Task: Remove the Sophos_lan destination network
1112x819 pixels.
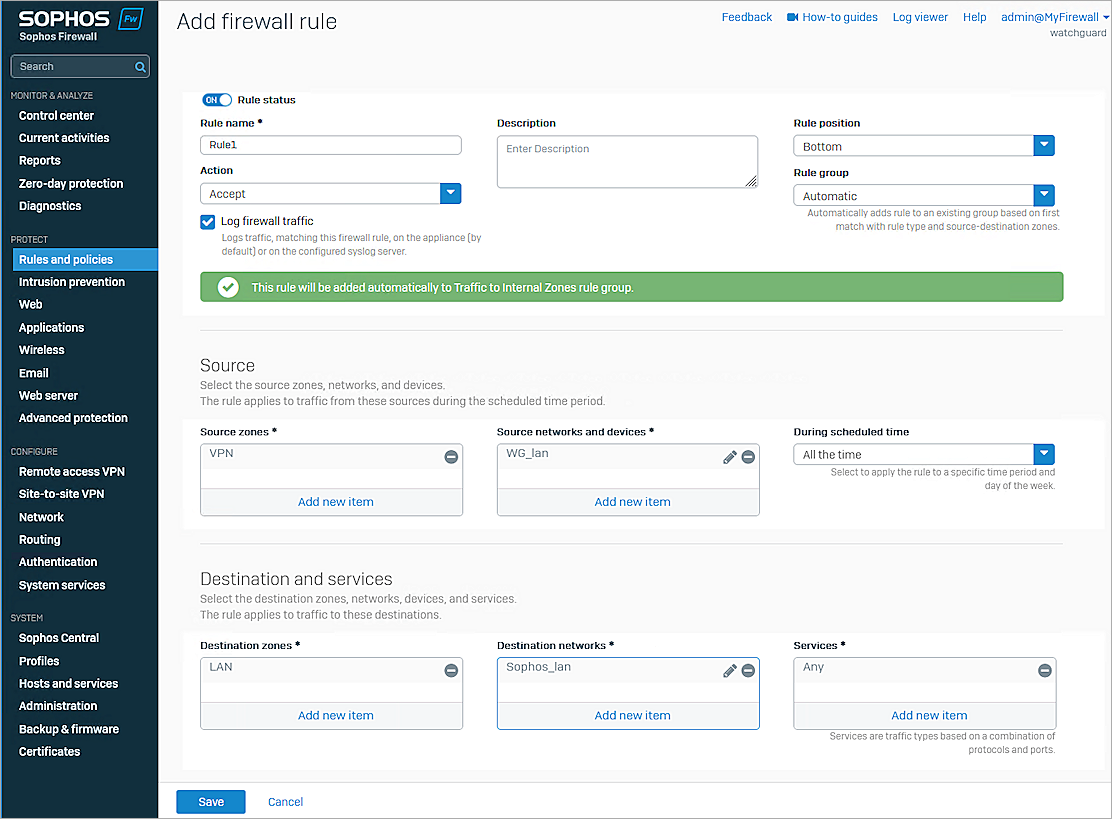Action: click(x=748, y=670)
